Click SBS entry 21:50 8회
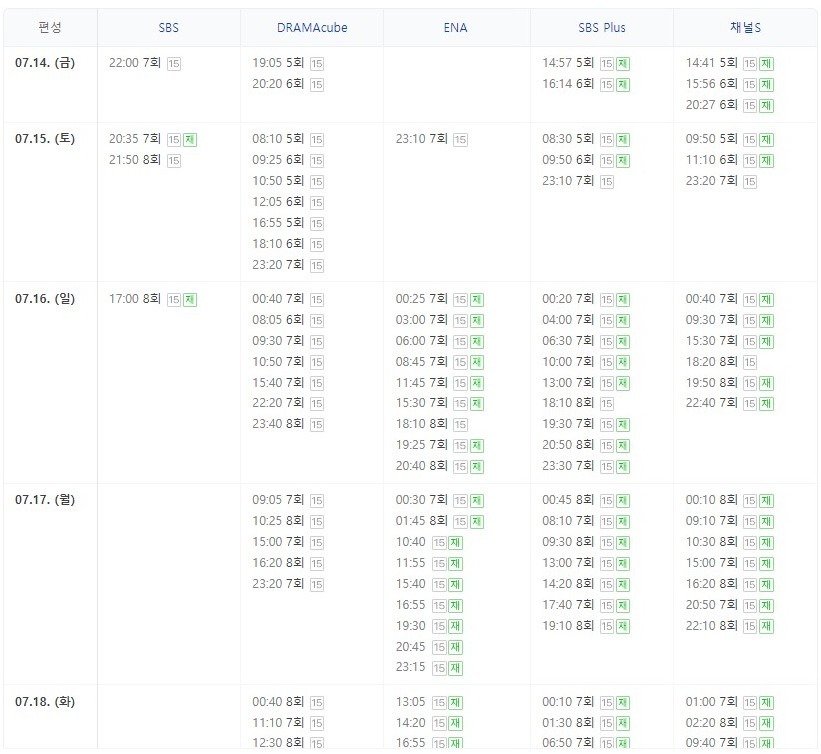The image size is (821, 754). pos(135,160)
